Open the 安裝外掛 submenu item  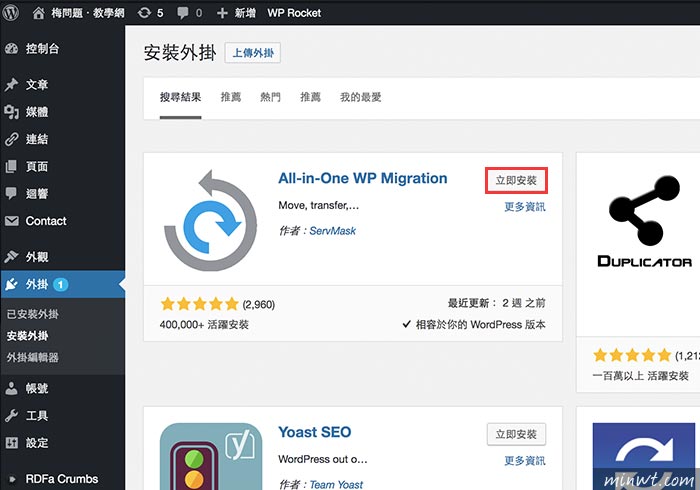(x=27, y=336)
